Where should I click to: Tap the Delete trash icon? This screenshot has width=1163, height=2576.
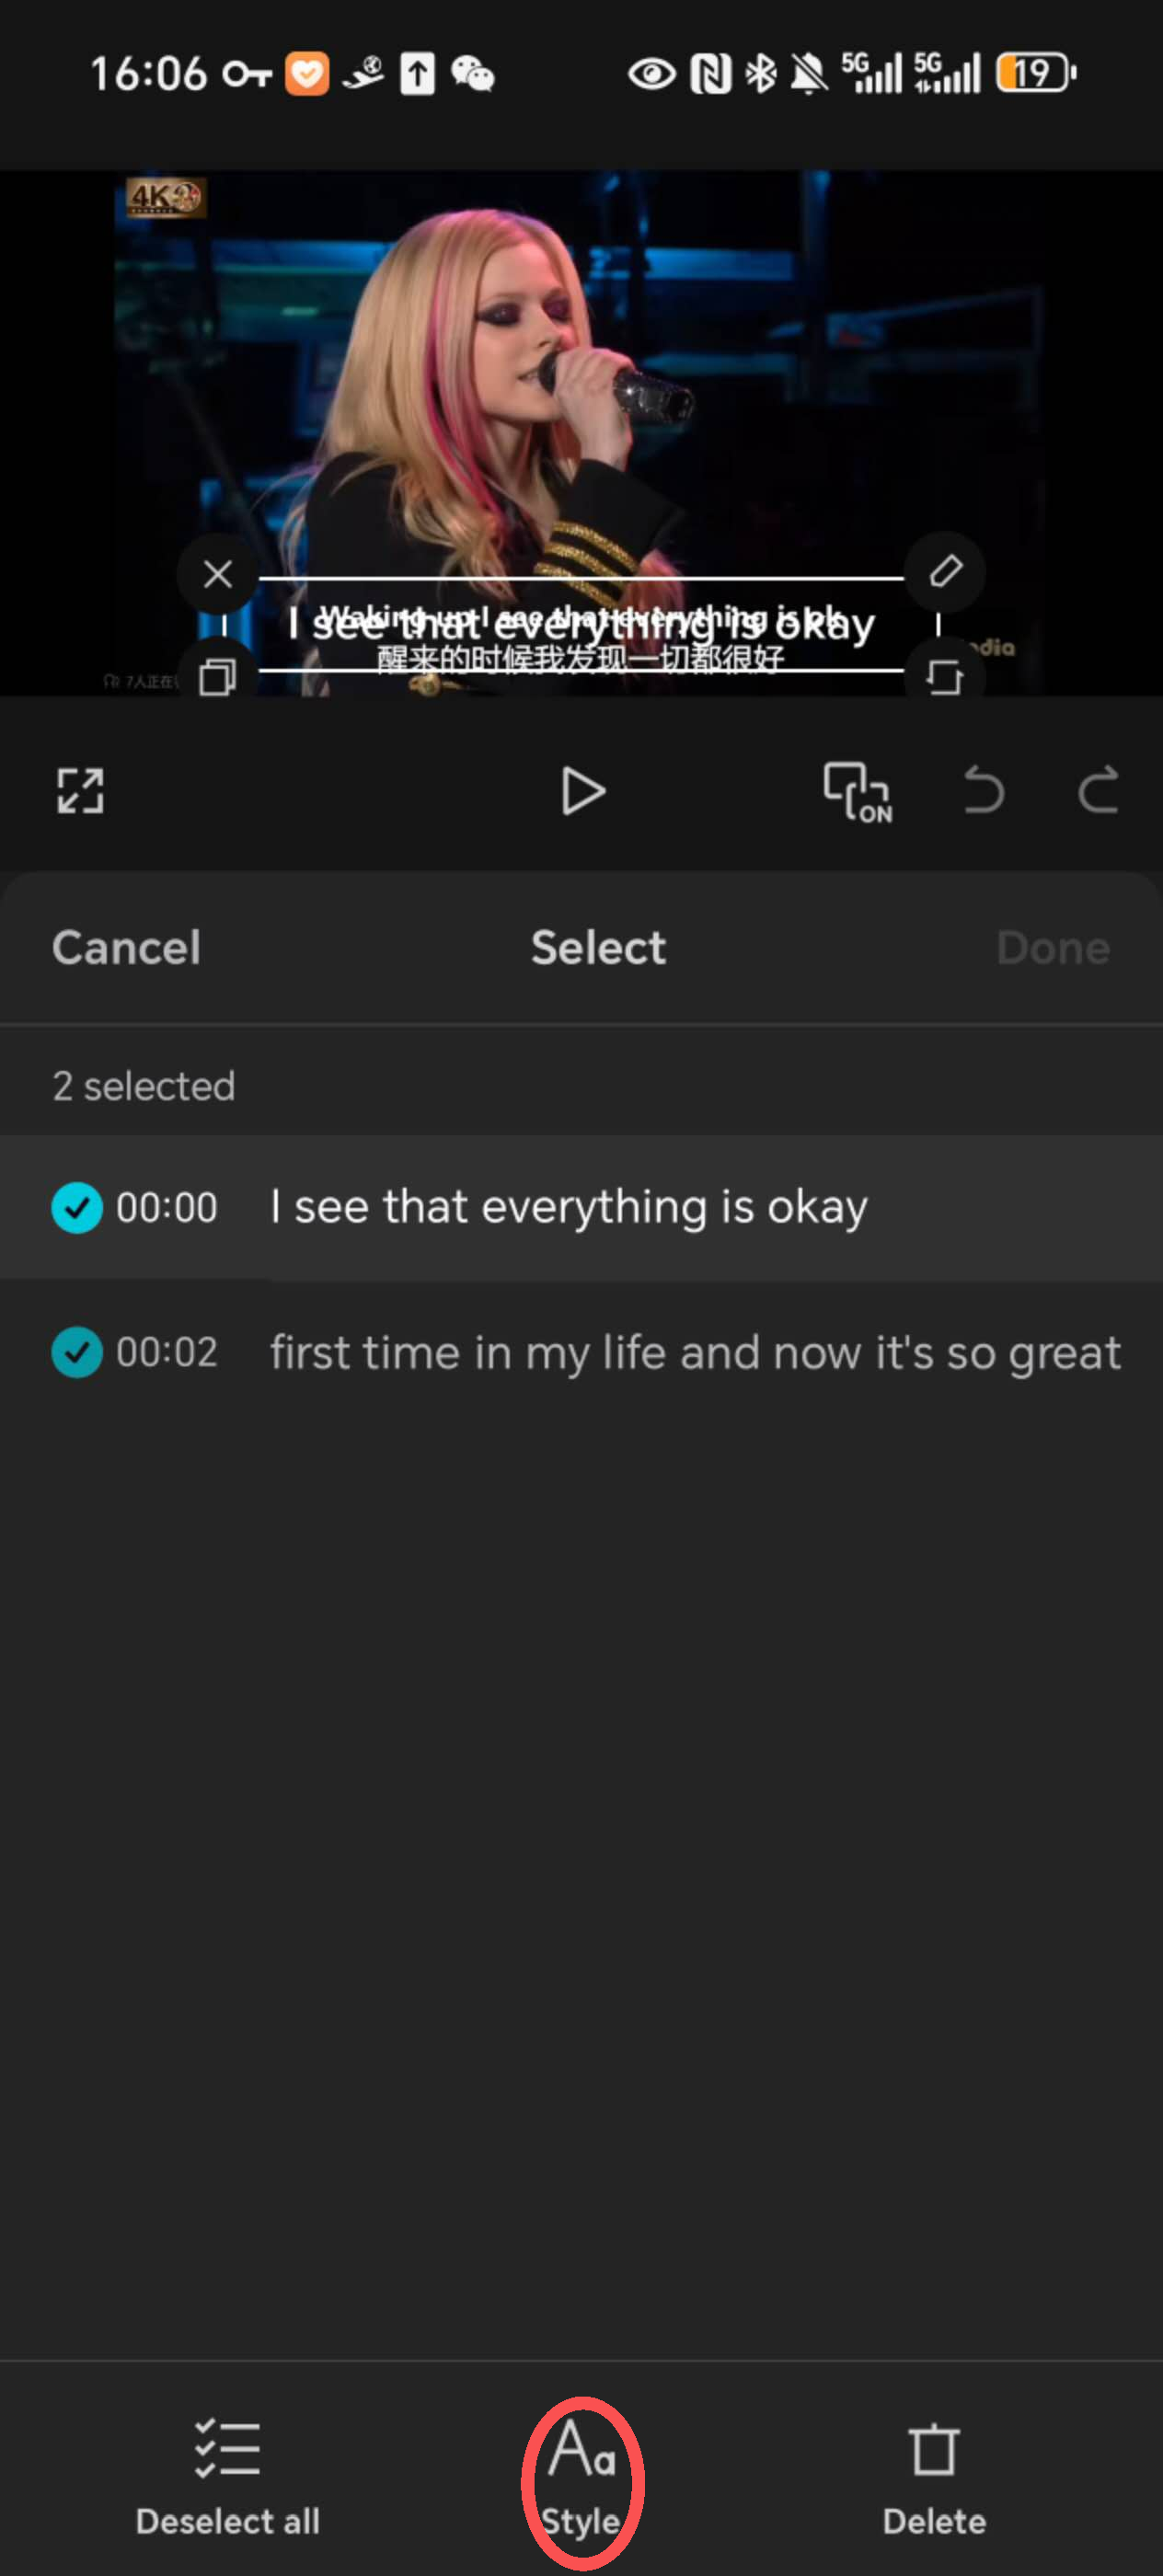click(934, 2449)
